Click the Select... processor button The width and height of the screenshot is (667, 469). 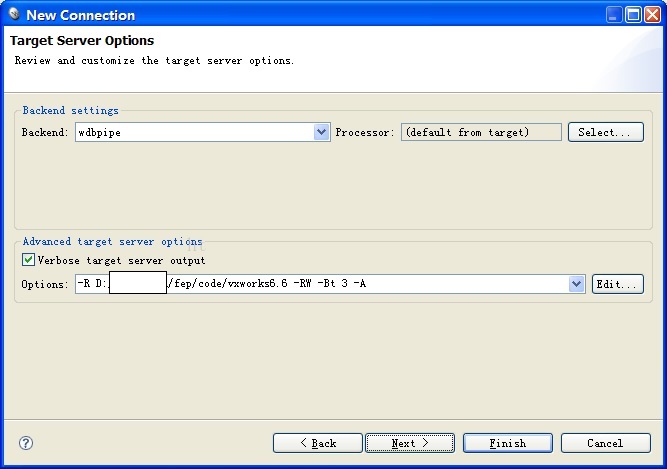coord(606,132)
